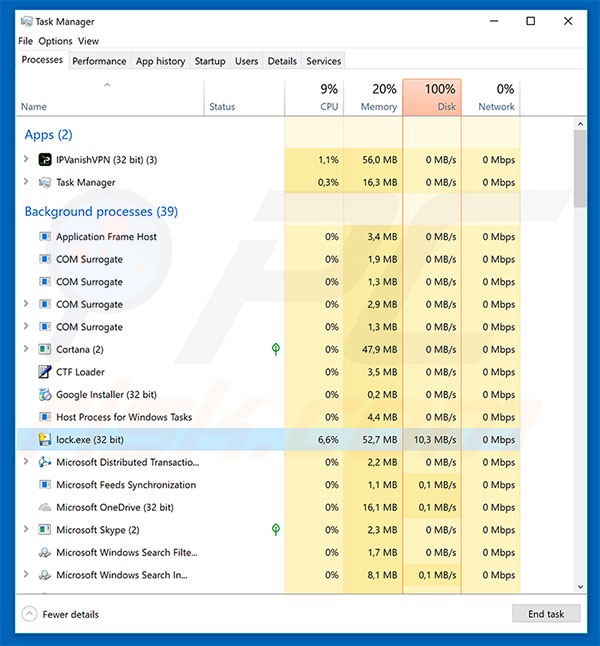Click the Google Installer icon
Image resolution: width=600 pixels, height=646 pixels.
click(45, 395)
